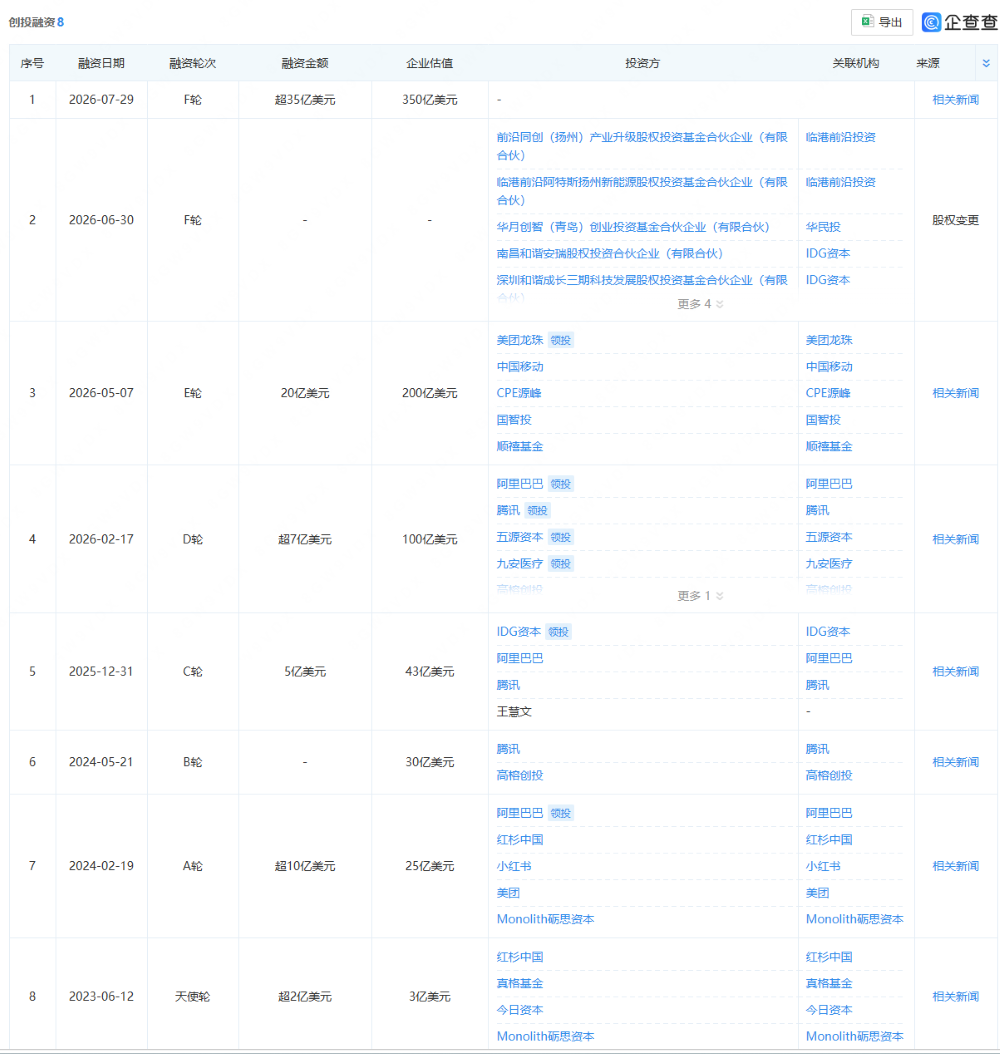Open 相关新闻 for the C轮 row

point(956,672)
